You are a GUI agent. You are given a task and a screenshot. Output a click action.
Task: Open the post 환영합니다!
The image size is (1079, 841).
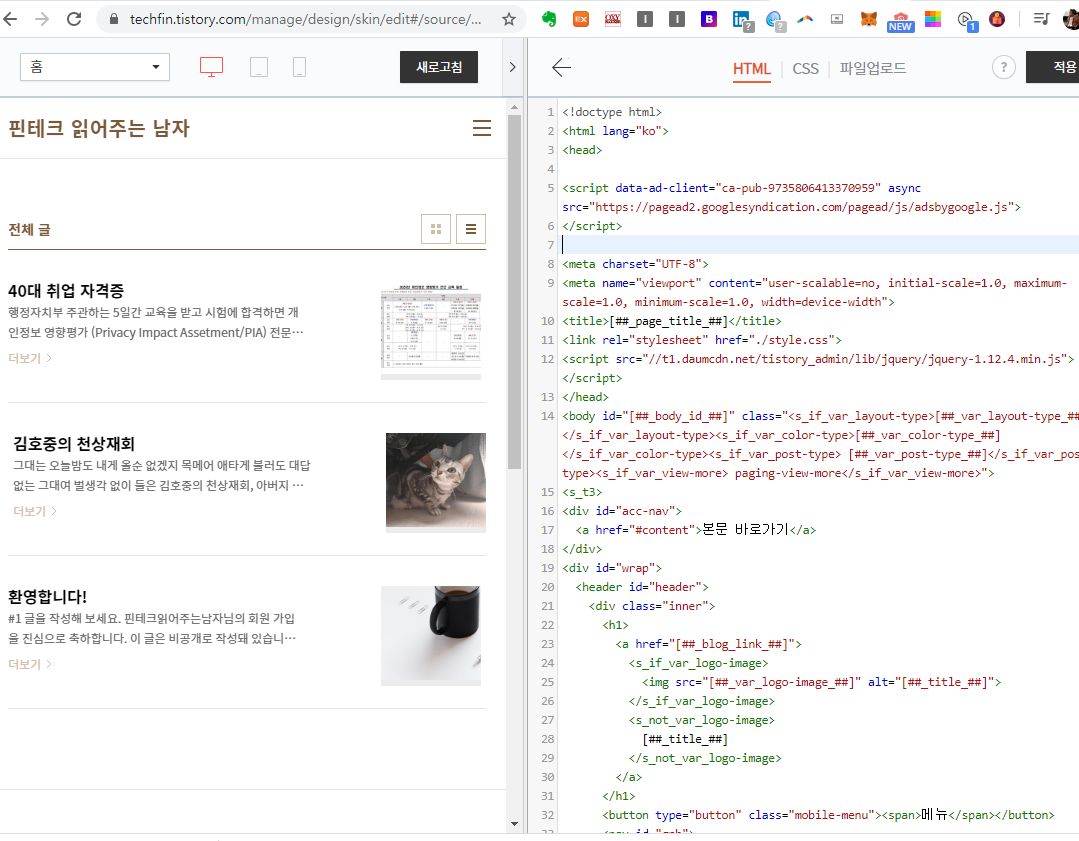47,596
